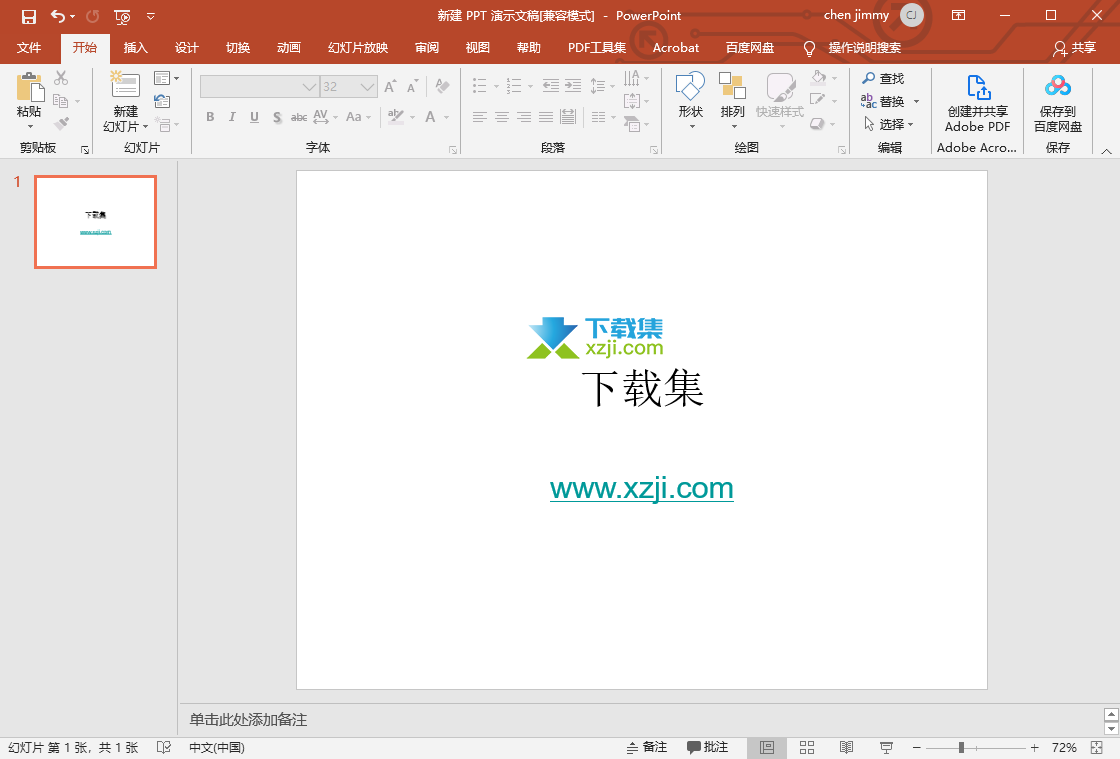
Task: Decrease font size icon
Action: (412, 86)
